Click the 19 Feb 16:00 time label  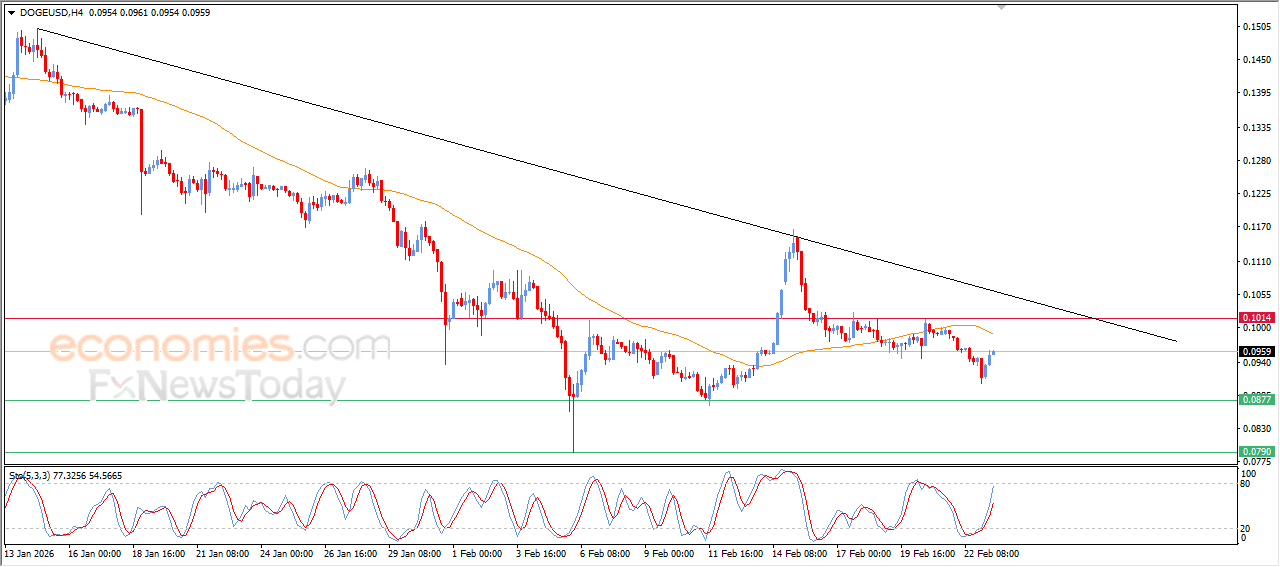click(927, 553)
